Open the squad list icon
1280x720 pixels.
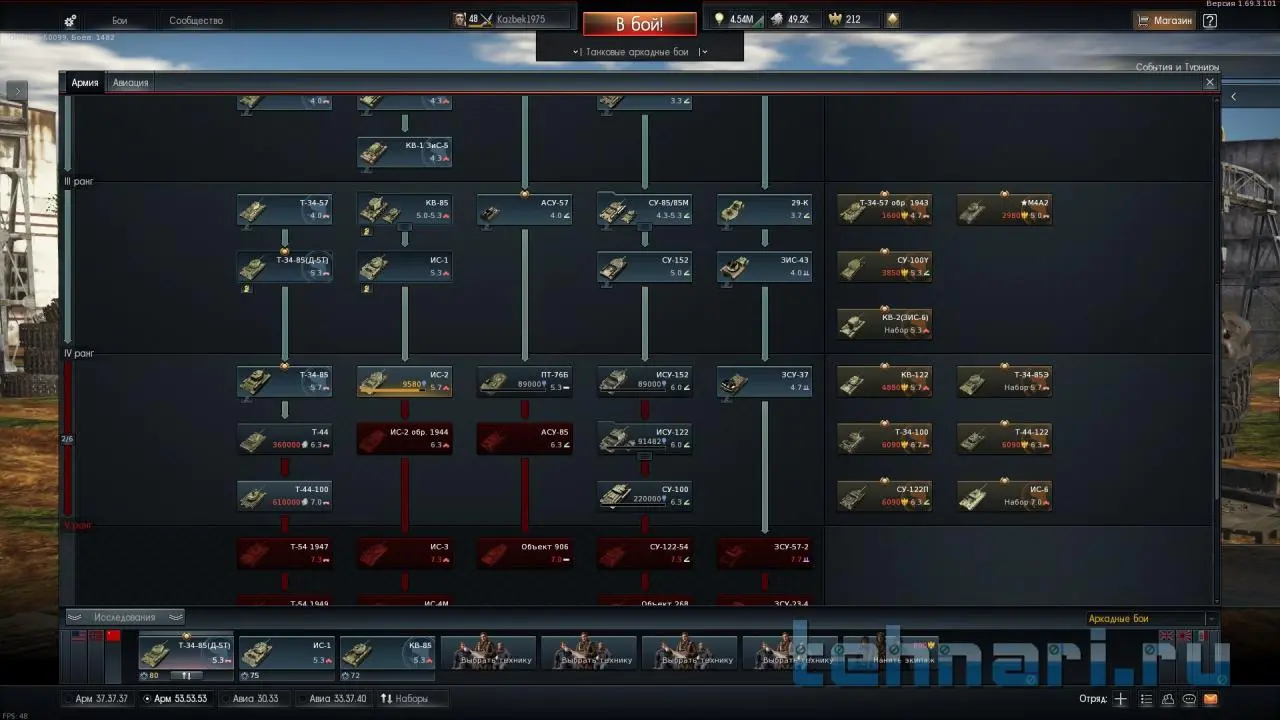coord(1146,699)
